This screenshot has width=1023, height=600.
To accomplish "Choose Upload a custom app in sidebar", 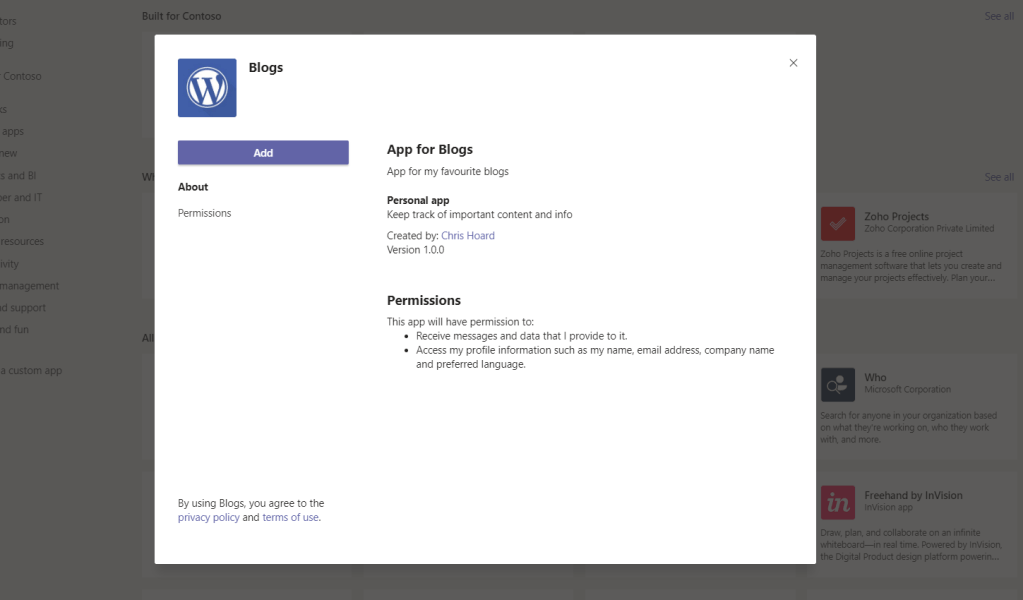I will (30, 371).
